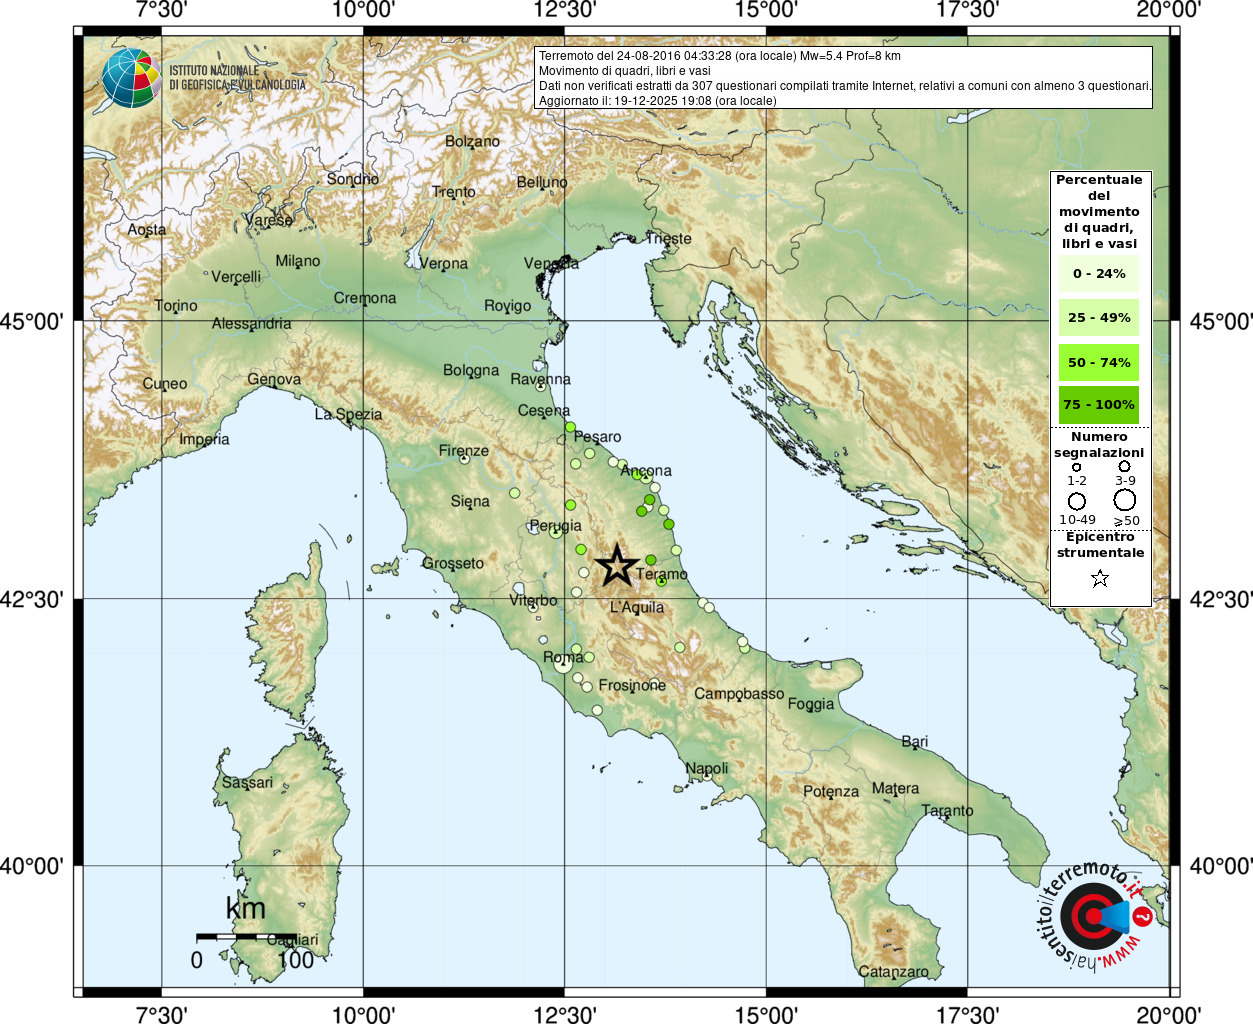Click the Teramo city label
Image resolution: width=1253 pixels, height=1024 pixels.
pyautogui.click(x=662, y=574)
